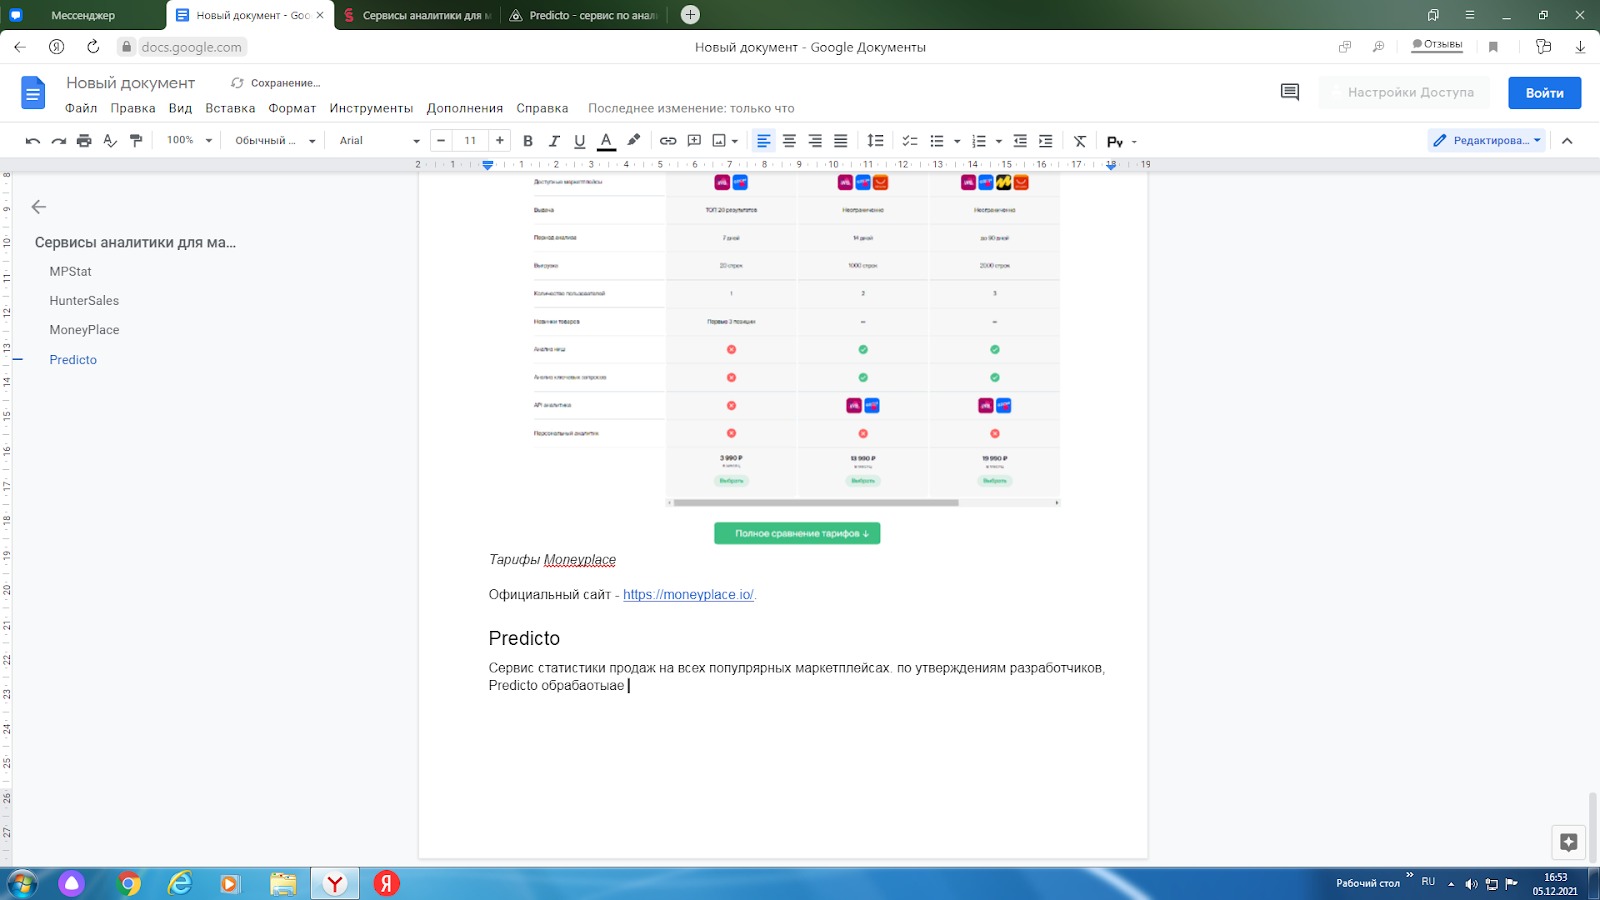Justify the text alignment
Viewport: 1600px width, 900px height.
coord(841,141)
